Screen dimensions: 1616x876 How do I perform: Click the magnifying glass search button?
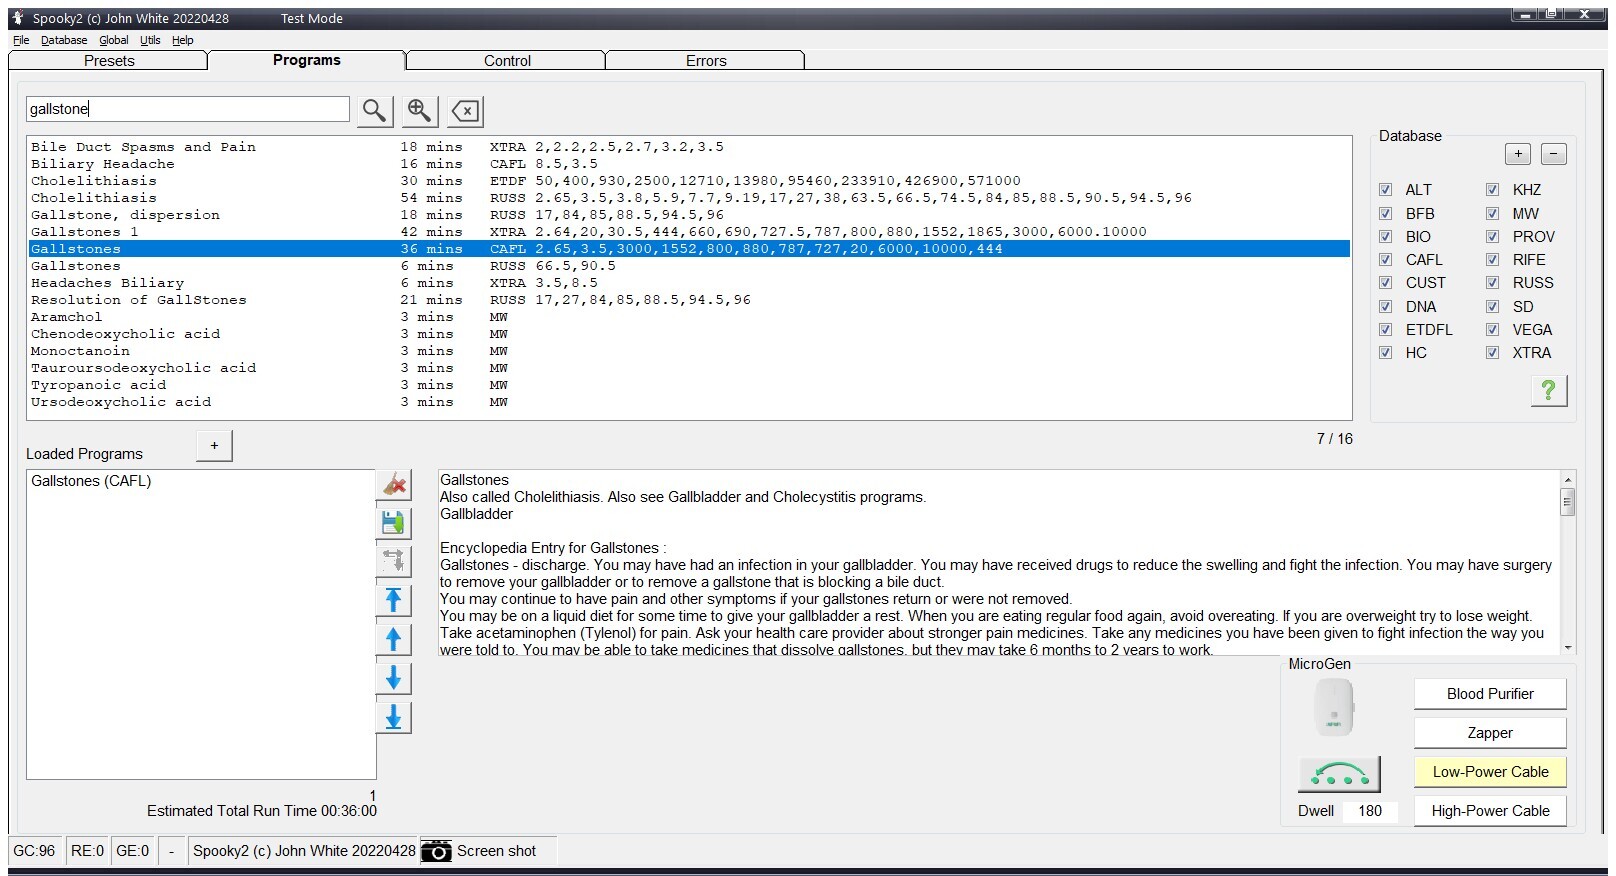[x=374, y=110]
